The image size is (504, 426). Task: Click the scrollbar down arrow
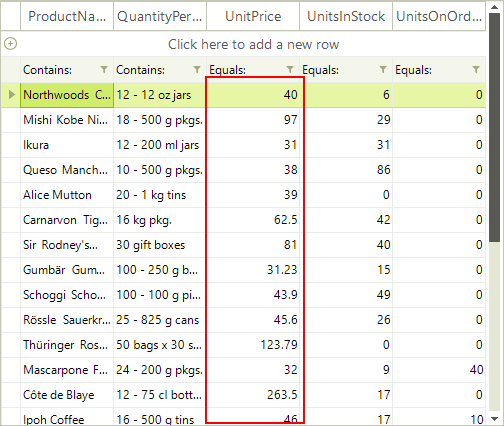click(494, 419)
